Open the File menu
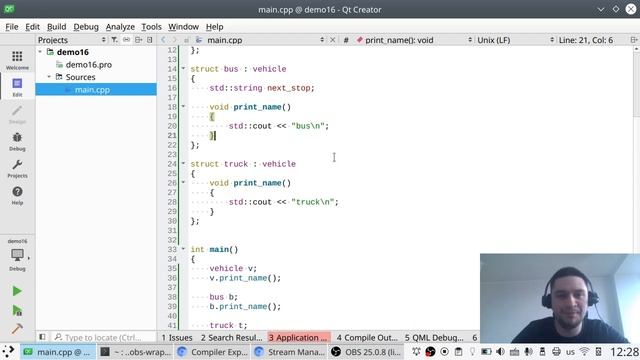This screenshot has height=360, width=640. [x=11, y=27]
